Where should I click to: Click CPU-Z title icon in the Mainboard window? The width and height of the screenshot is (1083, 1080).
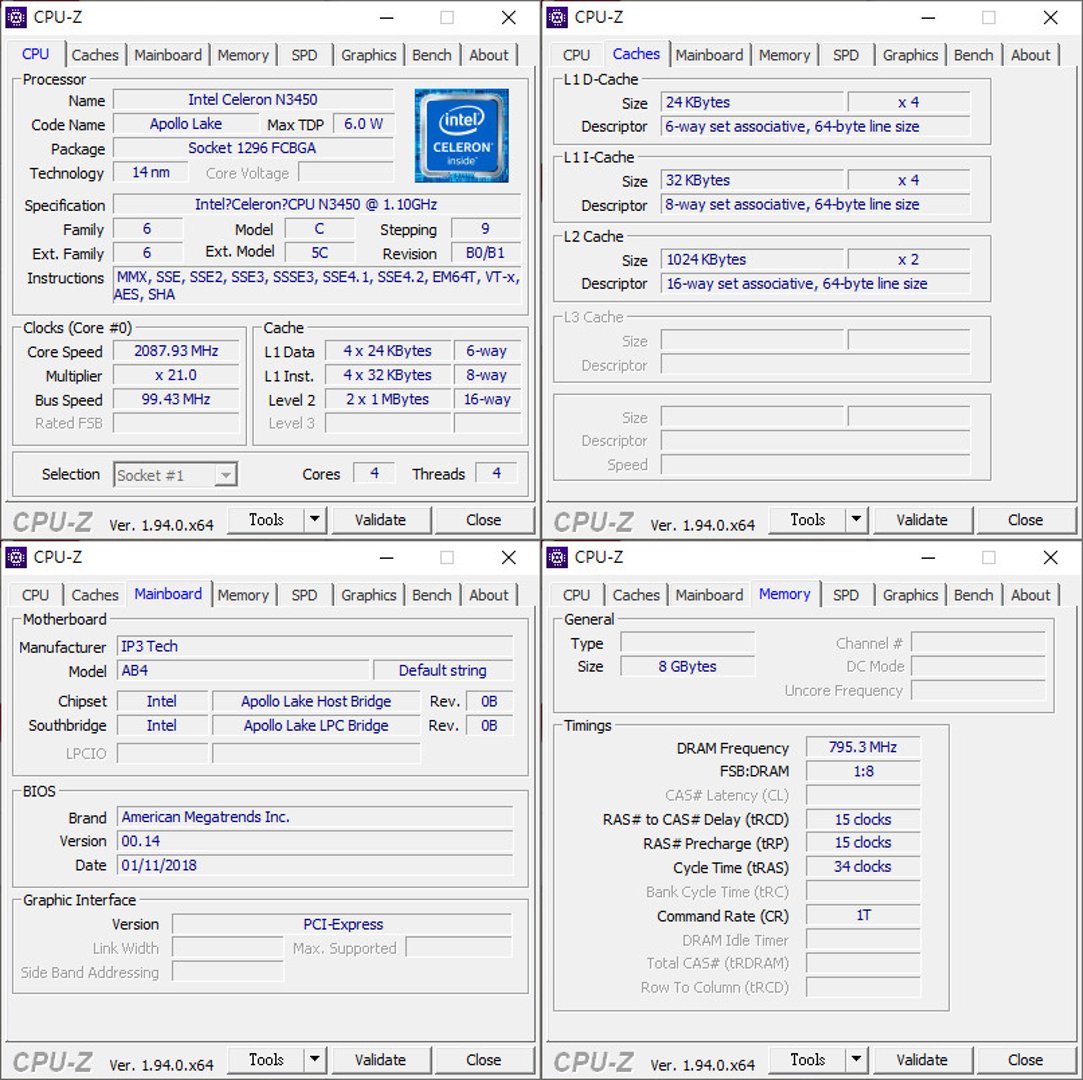pos(16,557)
